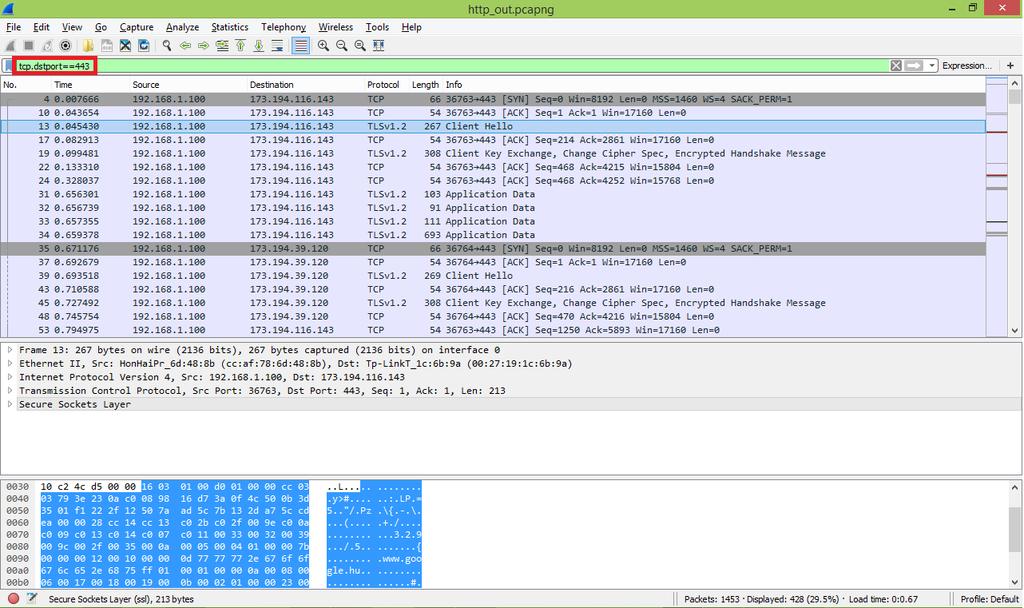Viewport: 1024px width, 608px height.
Task: Expand the Internet Protocol Version 4 row
Action: 10,377
